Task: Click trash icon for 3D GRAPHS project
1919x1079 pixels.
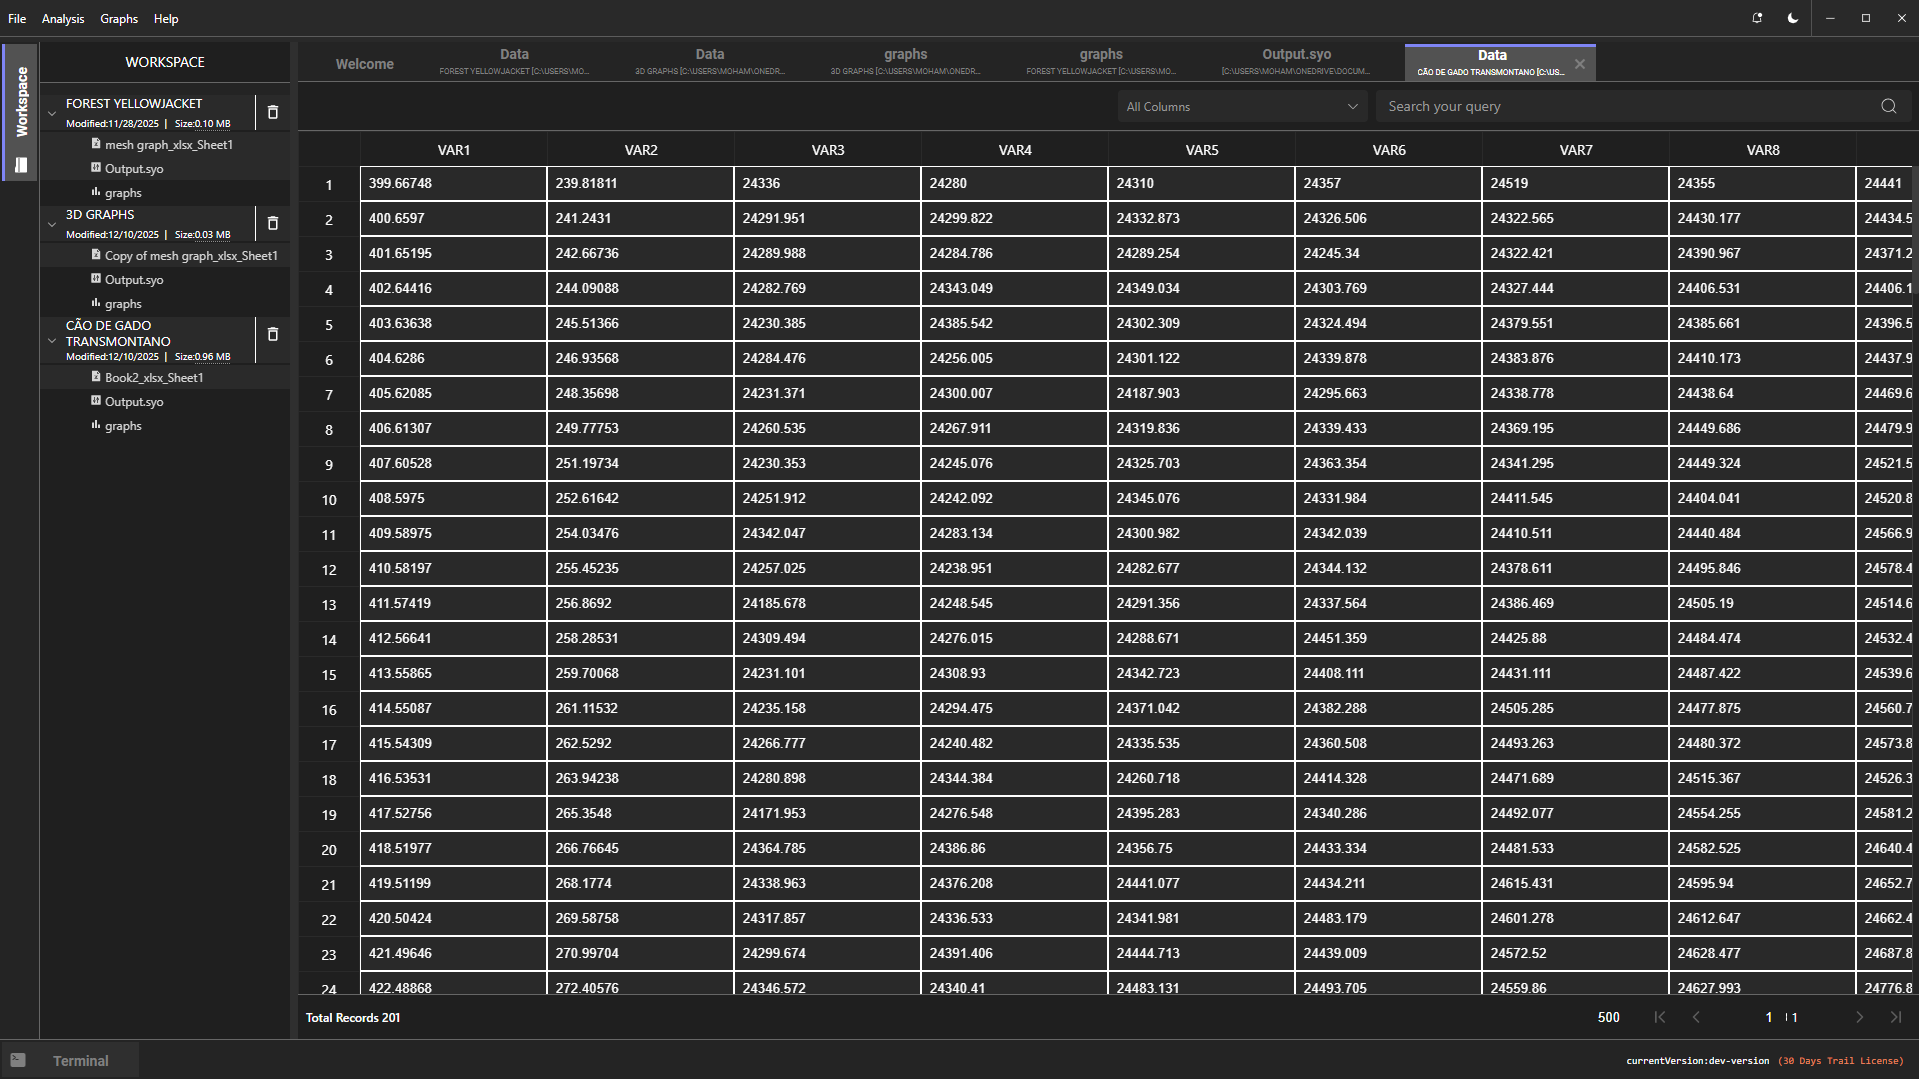Action: [272, 224]
